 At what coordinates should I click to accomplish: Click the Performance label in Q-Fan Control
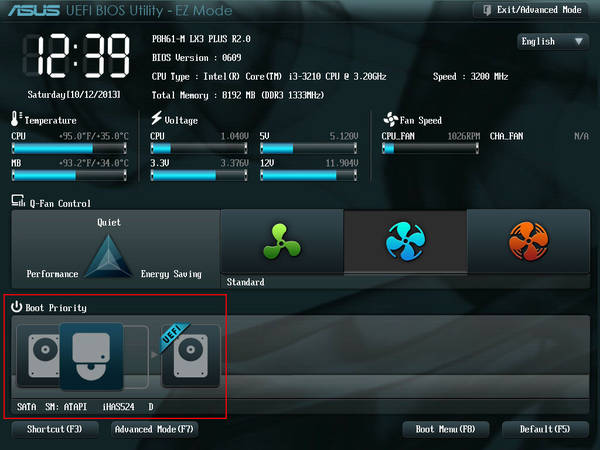[52, 274]
